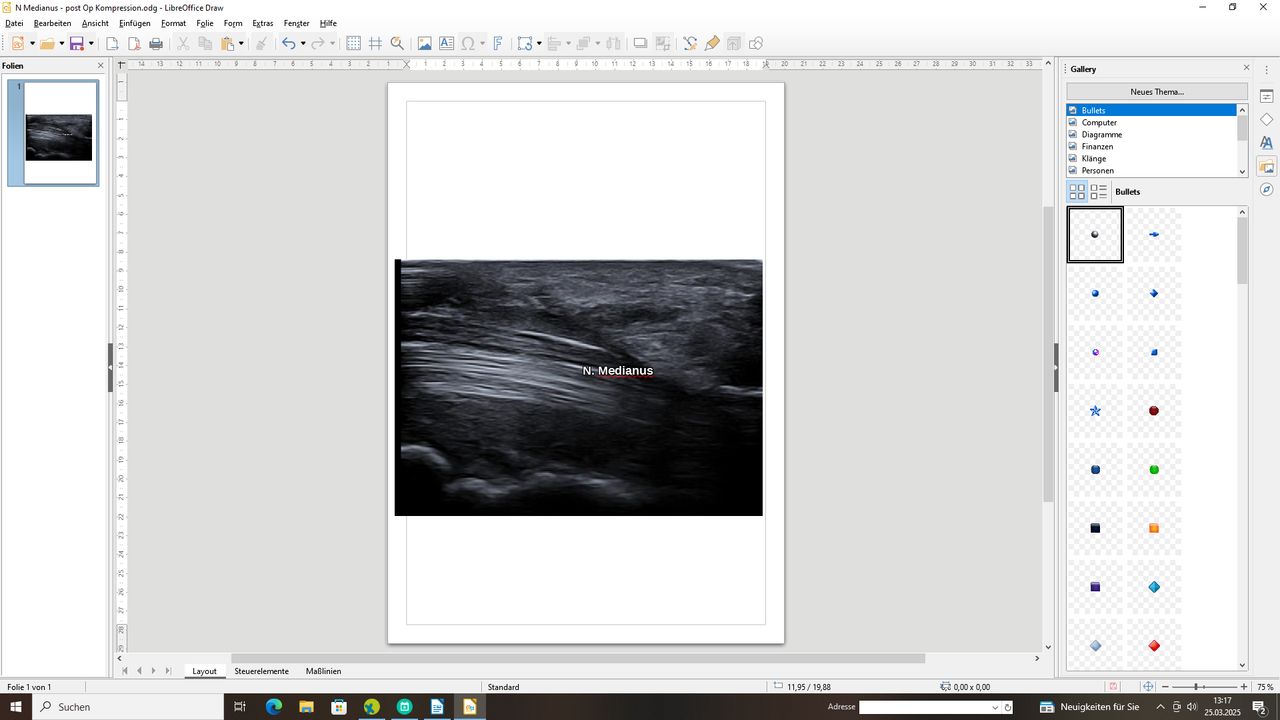Open the Shapes sidebar diamond icon

1266,120
